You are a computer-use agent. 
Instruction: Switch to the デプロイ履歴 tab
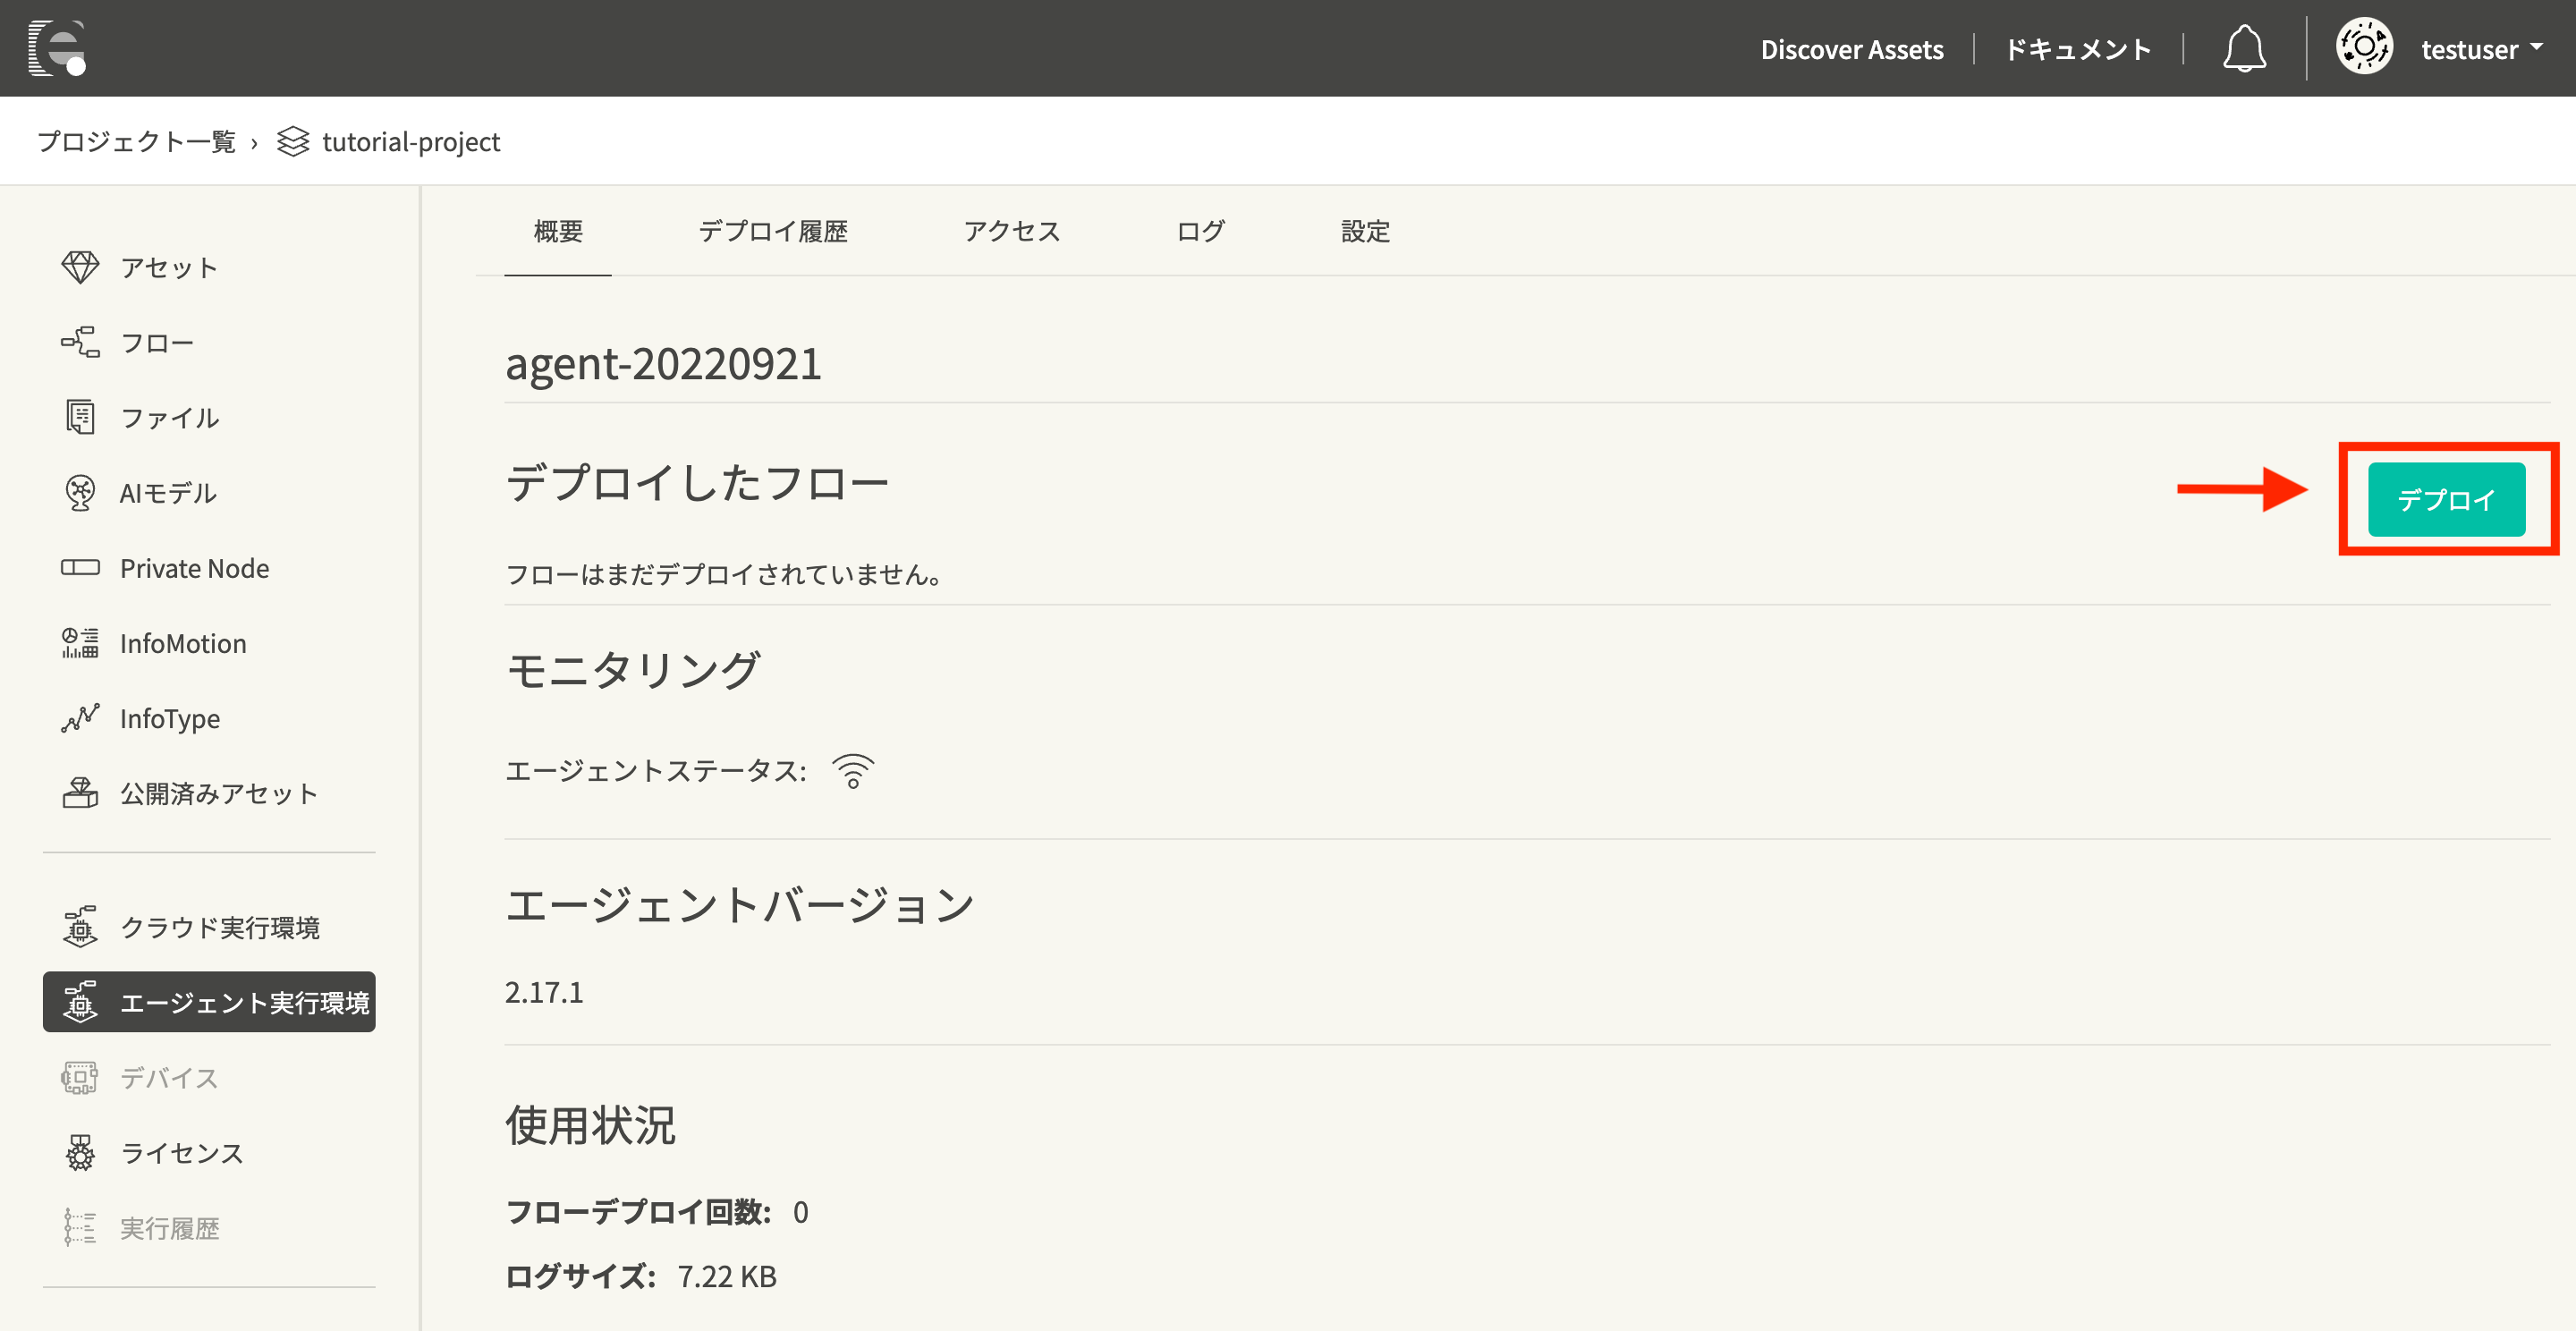click(x=773, y=231)
